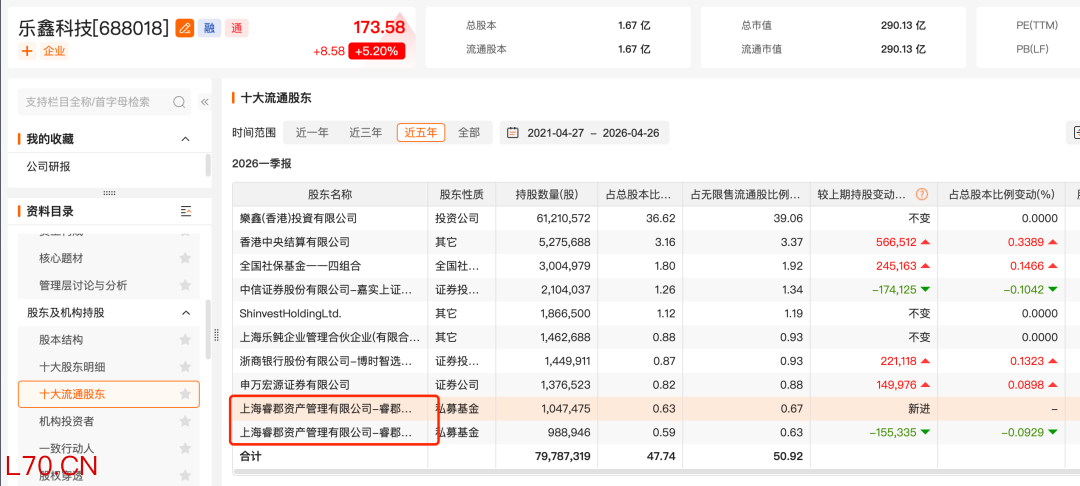Click the help icon beside 较上期持股变动 header
This screenshot has height=486, width=1080.
pyautogui.click(x=921, y=194)
